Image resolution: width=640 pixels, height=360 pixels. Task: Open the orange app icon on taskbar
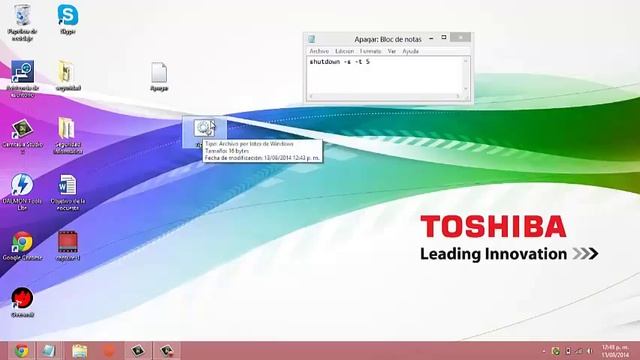(109, 351)
